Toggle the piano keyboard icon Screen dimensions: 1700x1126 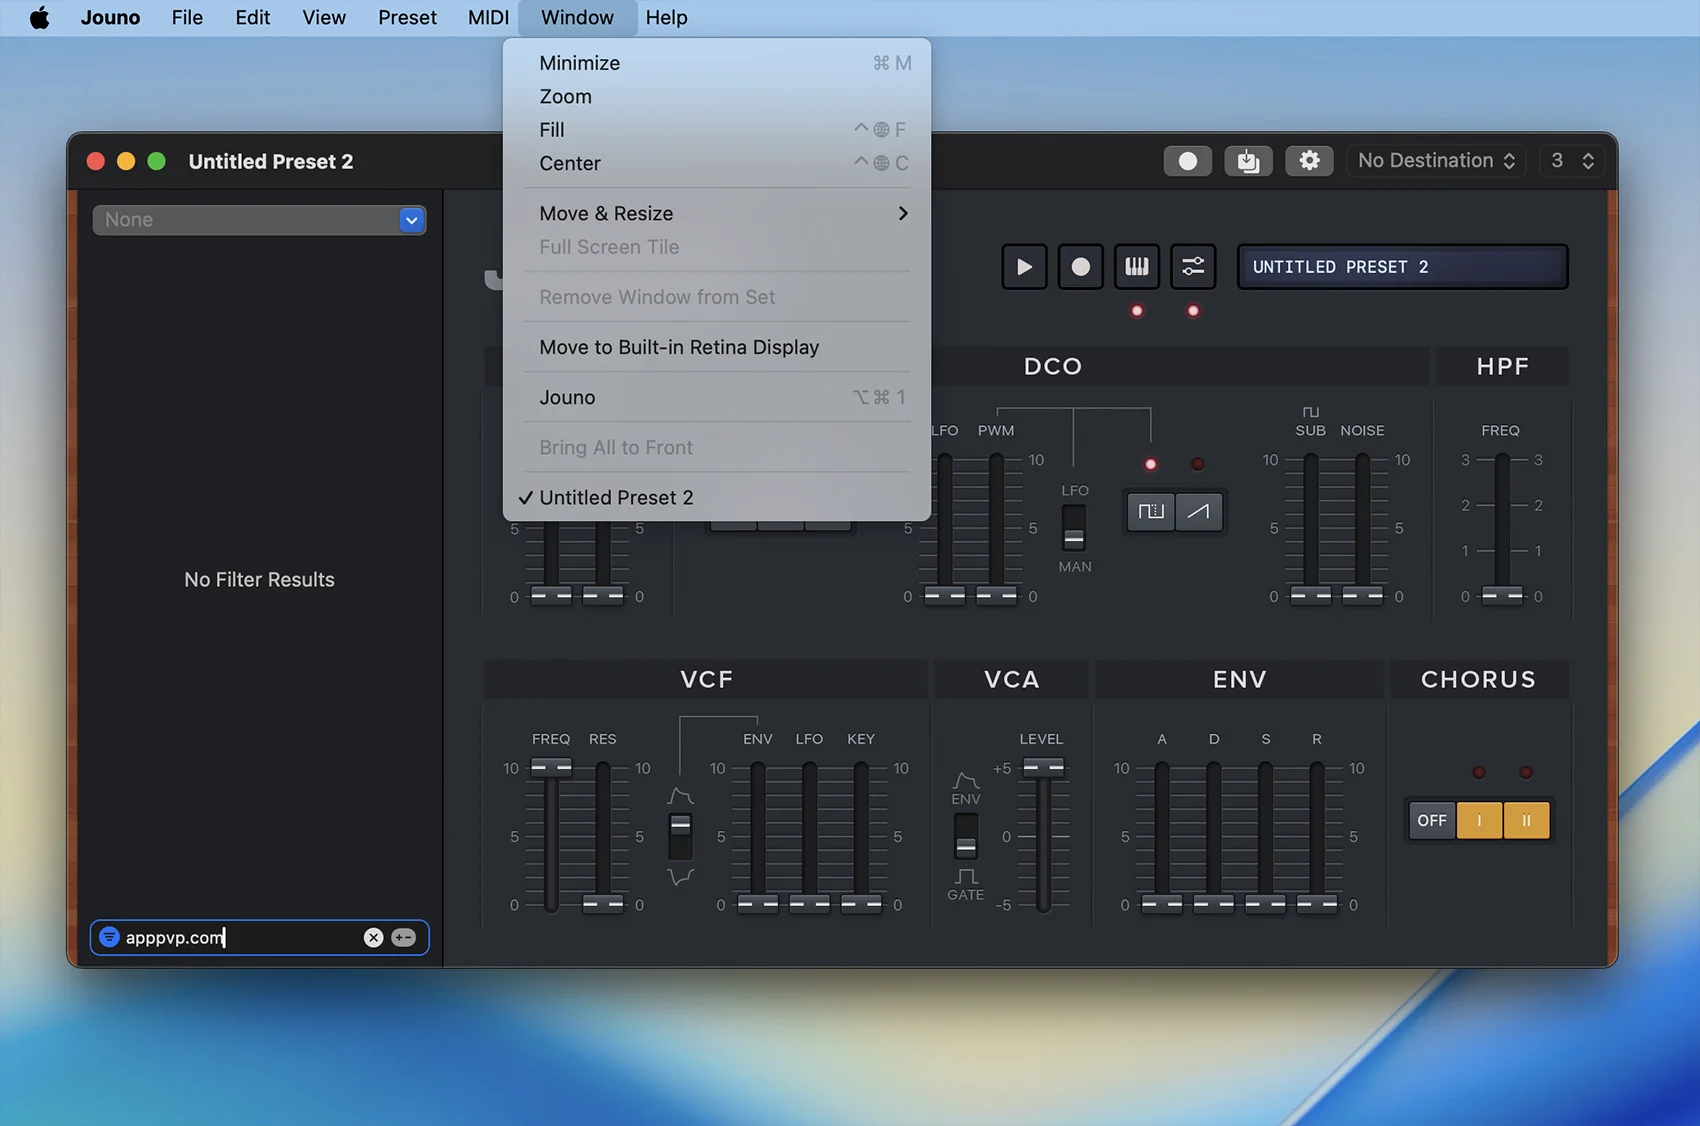point(1137,267)
